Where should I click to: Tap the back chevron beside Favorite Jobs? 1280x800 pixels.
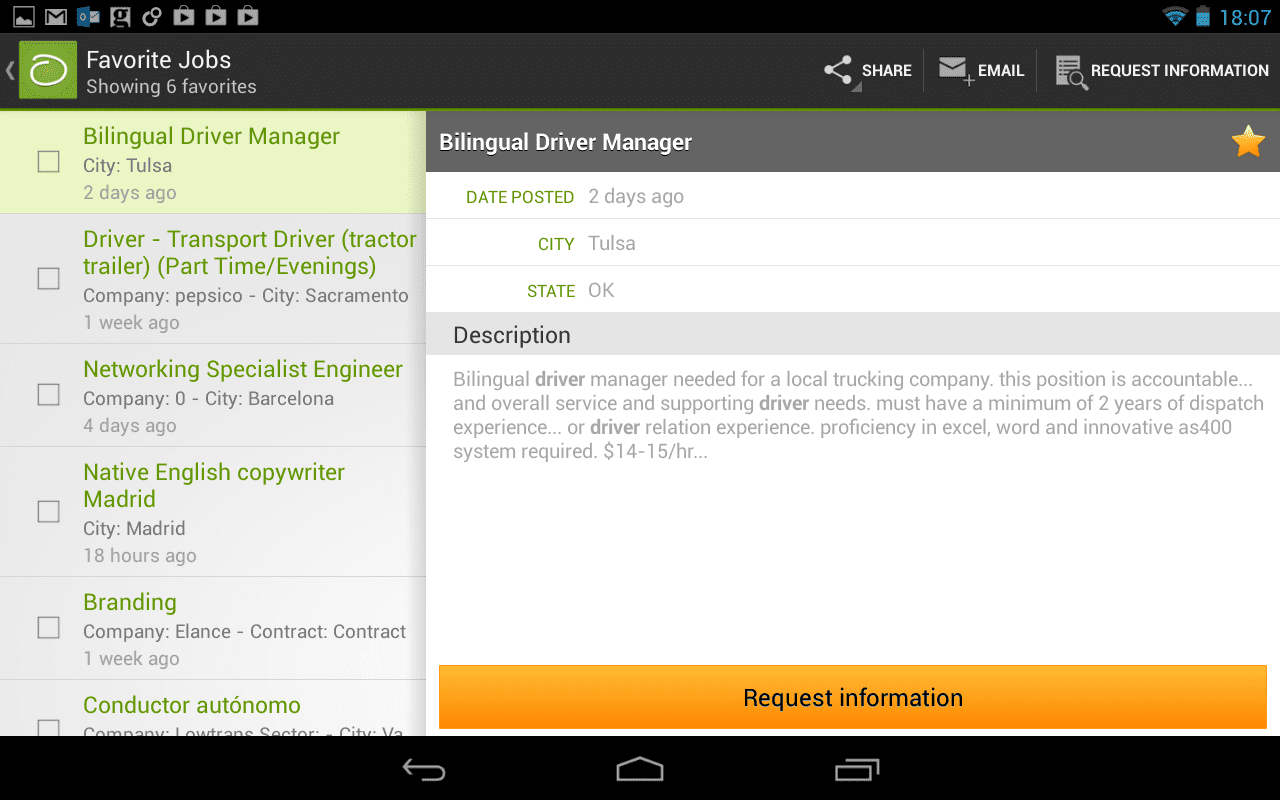pos(9,70)
